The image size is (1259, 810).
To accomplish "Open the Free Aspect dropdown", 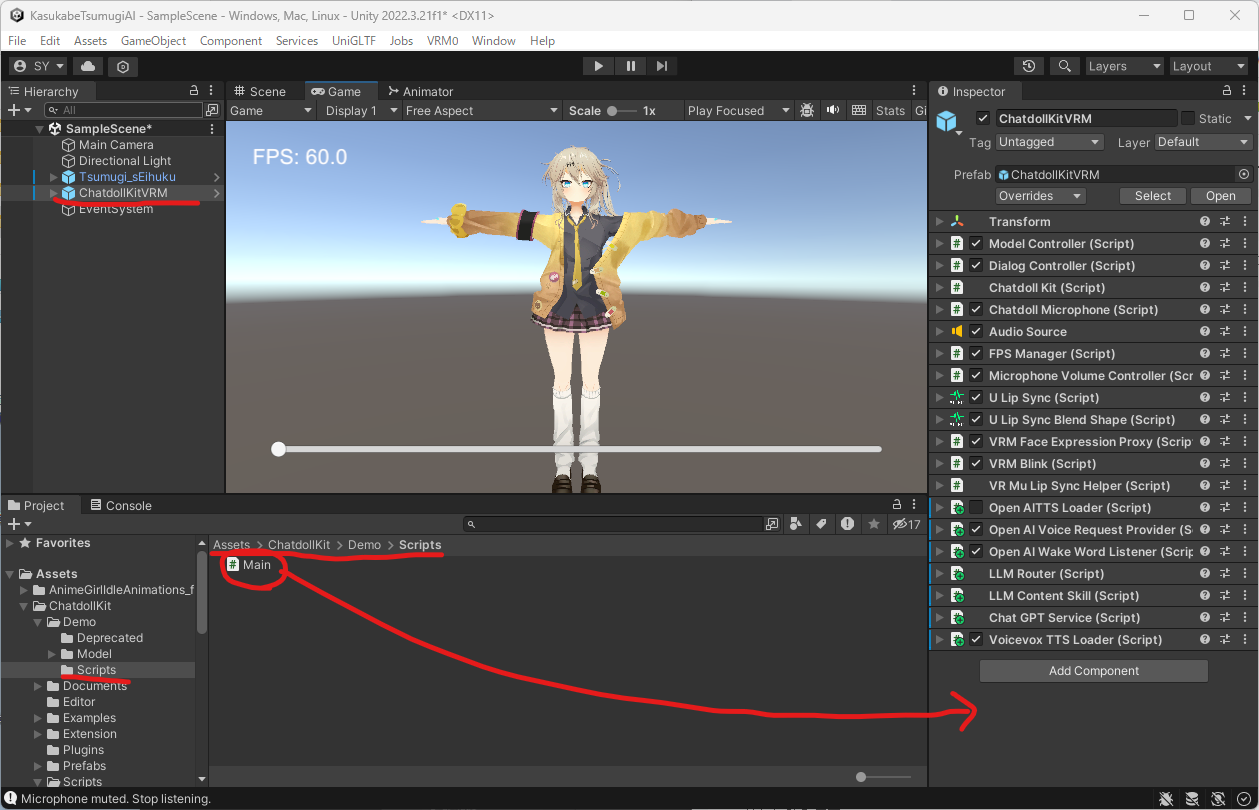I will point(482,111).
